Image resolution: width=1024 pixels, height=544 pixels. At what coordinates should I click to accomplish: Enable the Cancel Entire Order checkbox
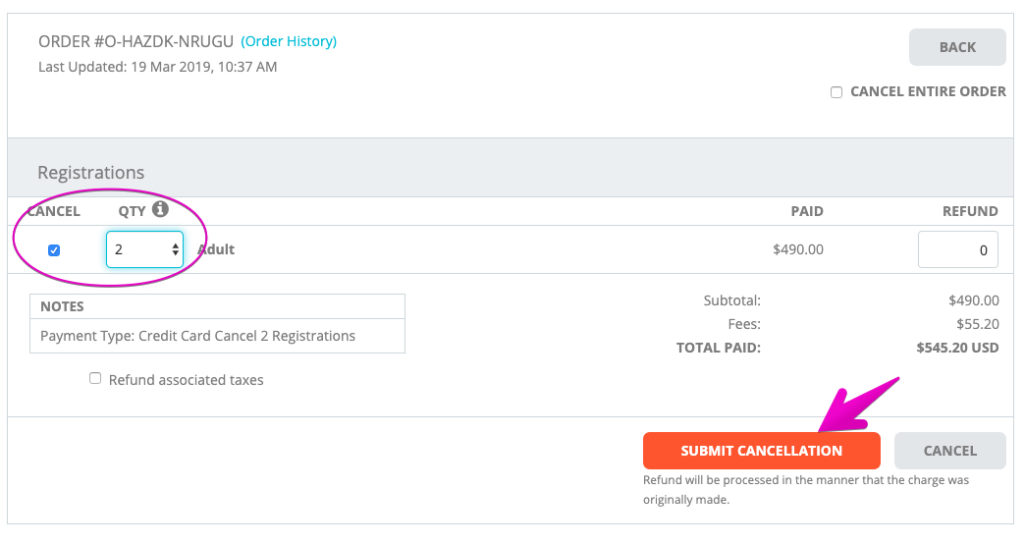coord(836,92)
